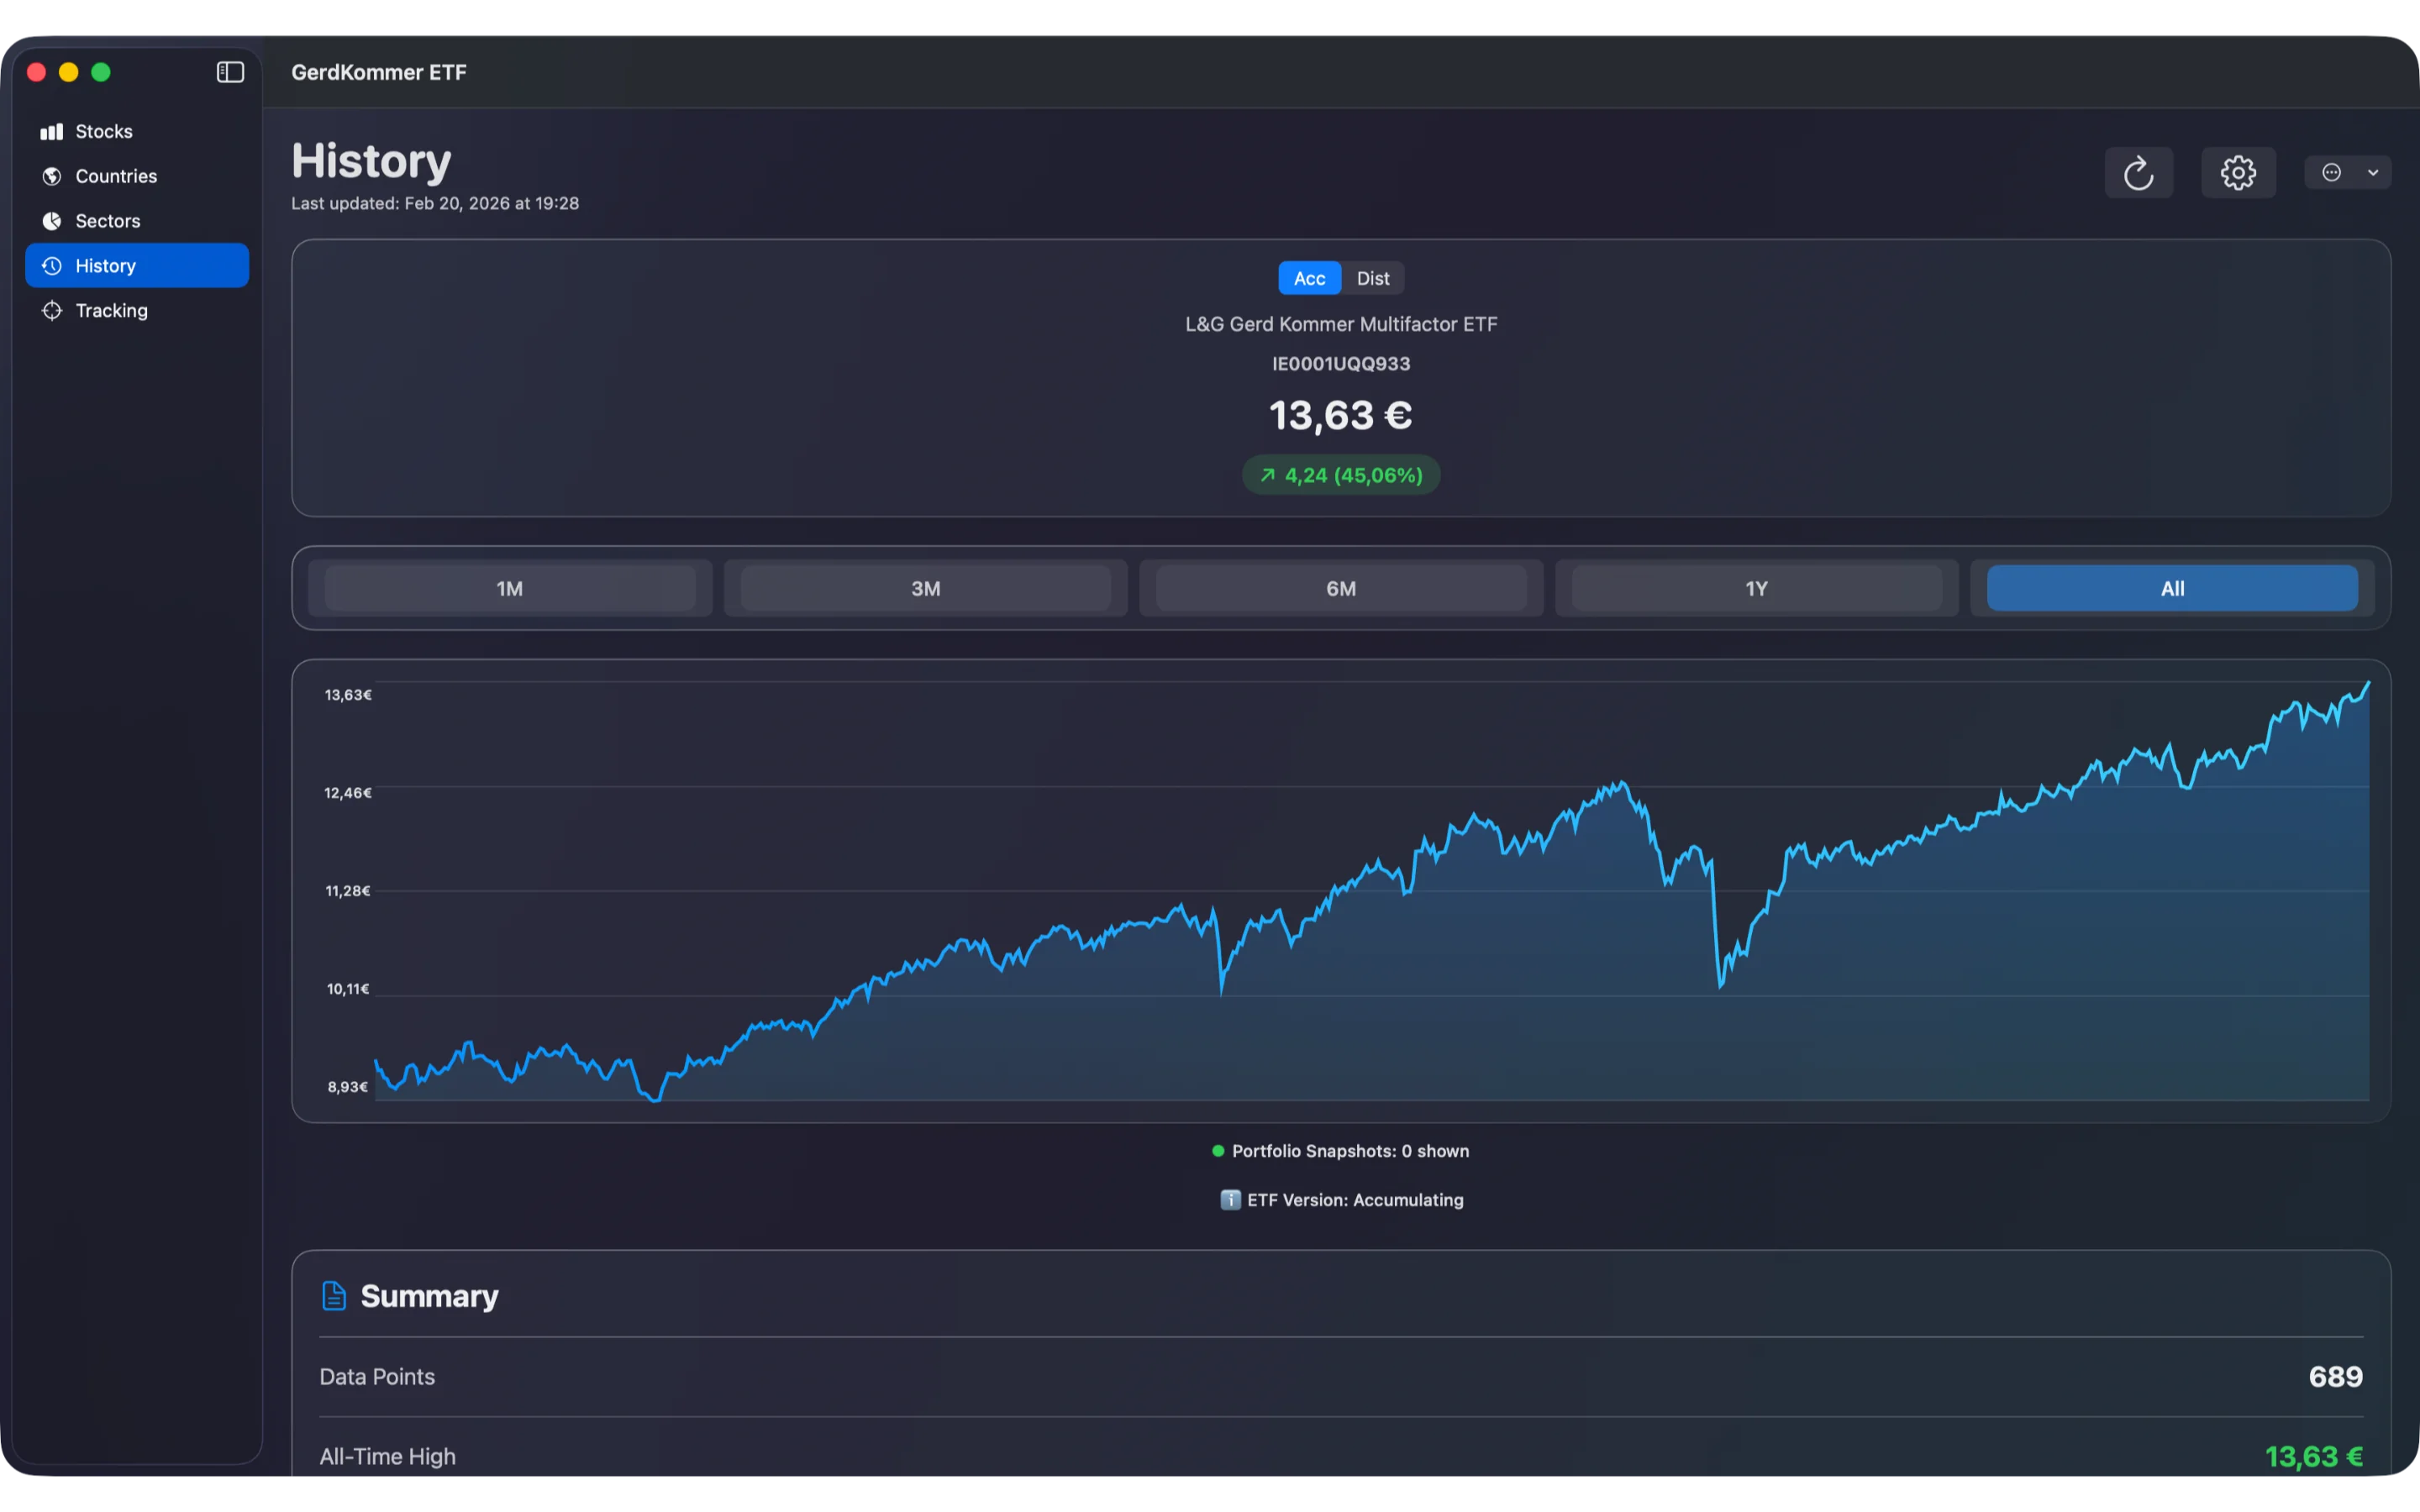Refresh the ETF price data

[x=2139, y=172]
